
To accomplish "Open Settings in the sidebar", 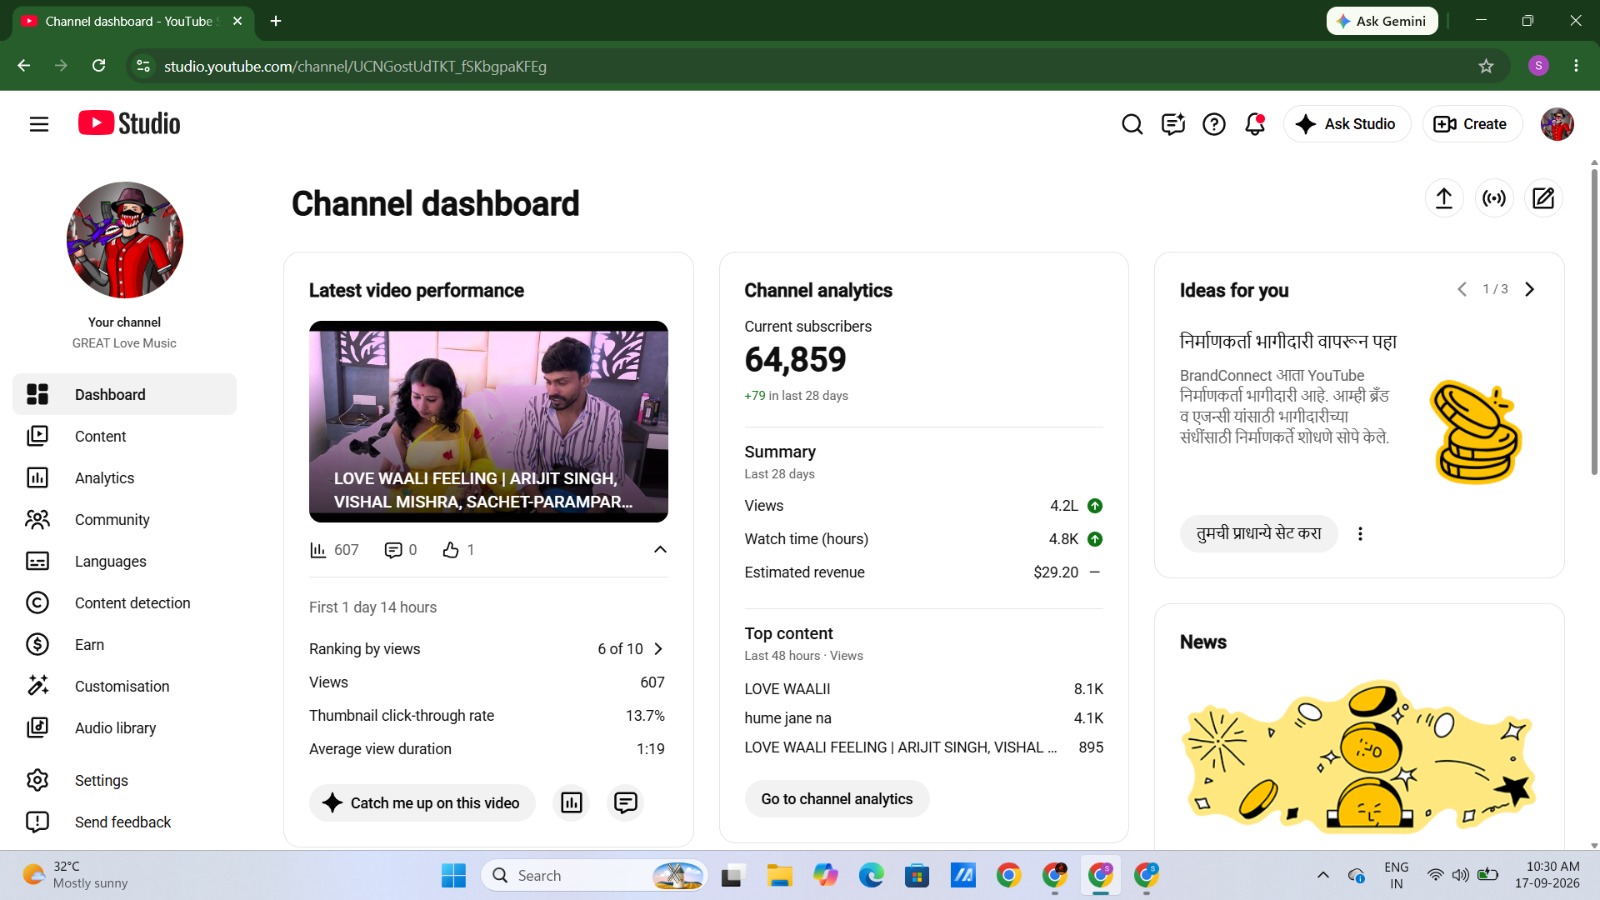I will click(125, 780).
